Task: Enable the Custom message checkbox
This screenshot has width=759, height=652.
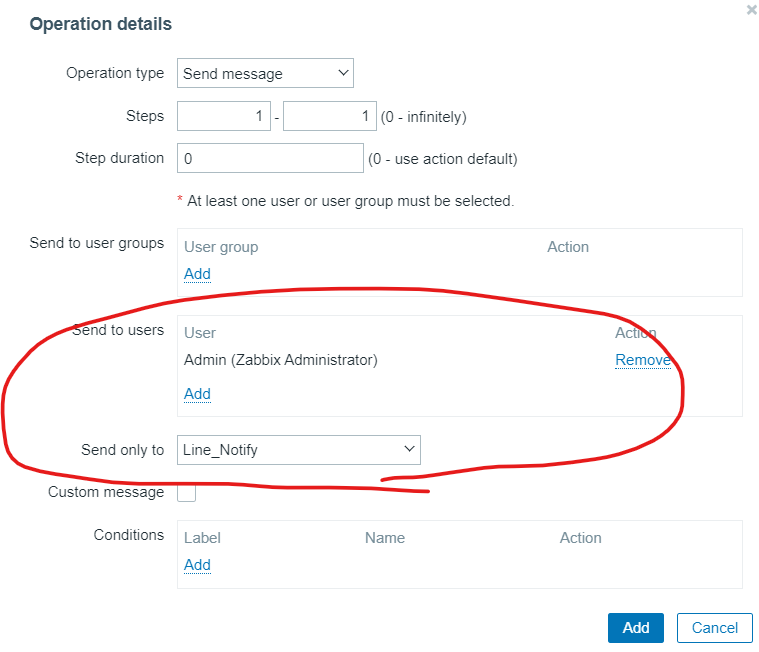Action: (x=186, y=492)
